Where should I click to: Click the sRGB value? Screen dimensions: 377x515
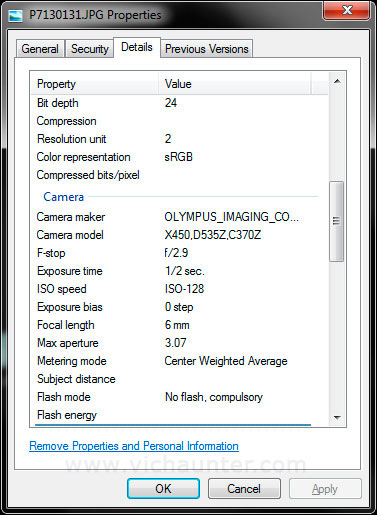pos(178,157)
